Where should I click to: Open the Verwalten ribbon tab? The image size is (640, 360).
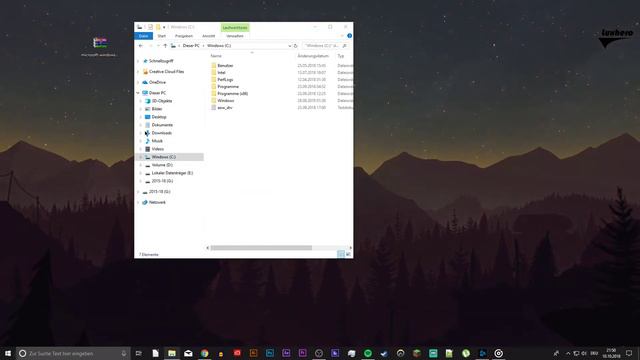pos(235,36)
